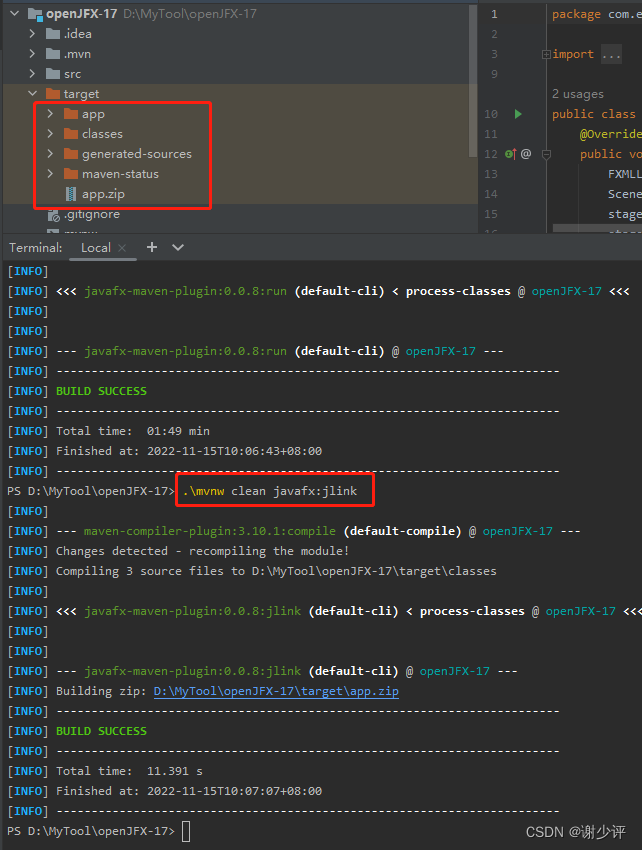Close the Local terminal tab
The width and height of the screenshot is (642, 850).
pyautogui.click(x=122, y=248)
